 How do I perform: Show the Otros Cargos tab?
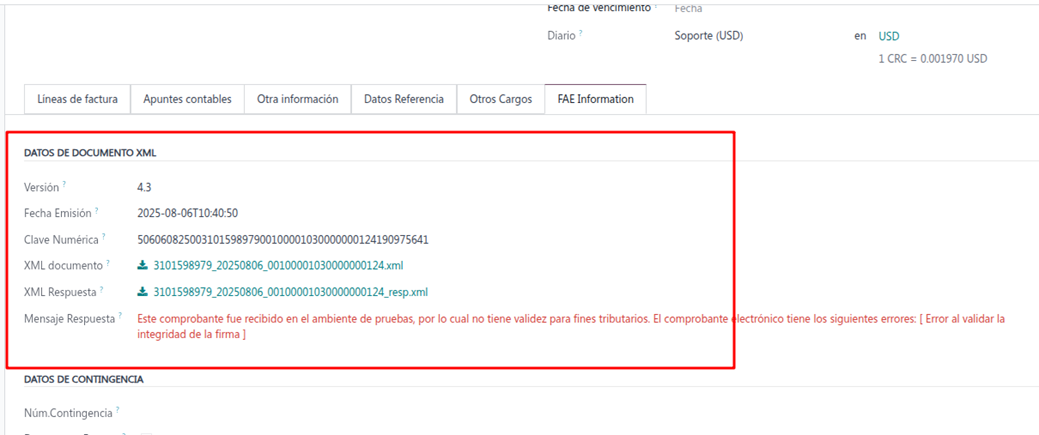[500, 99]
